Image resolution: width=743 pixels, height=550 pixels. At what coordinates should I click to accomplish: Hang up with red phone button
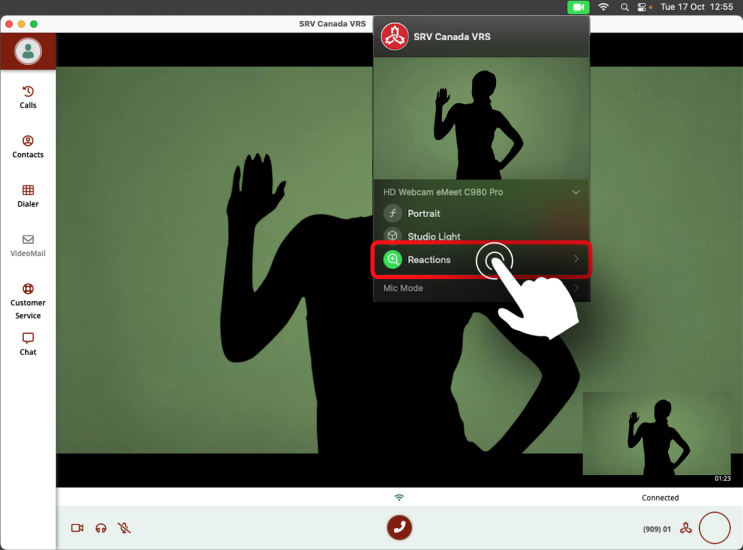coord(399,527)
